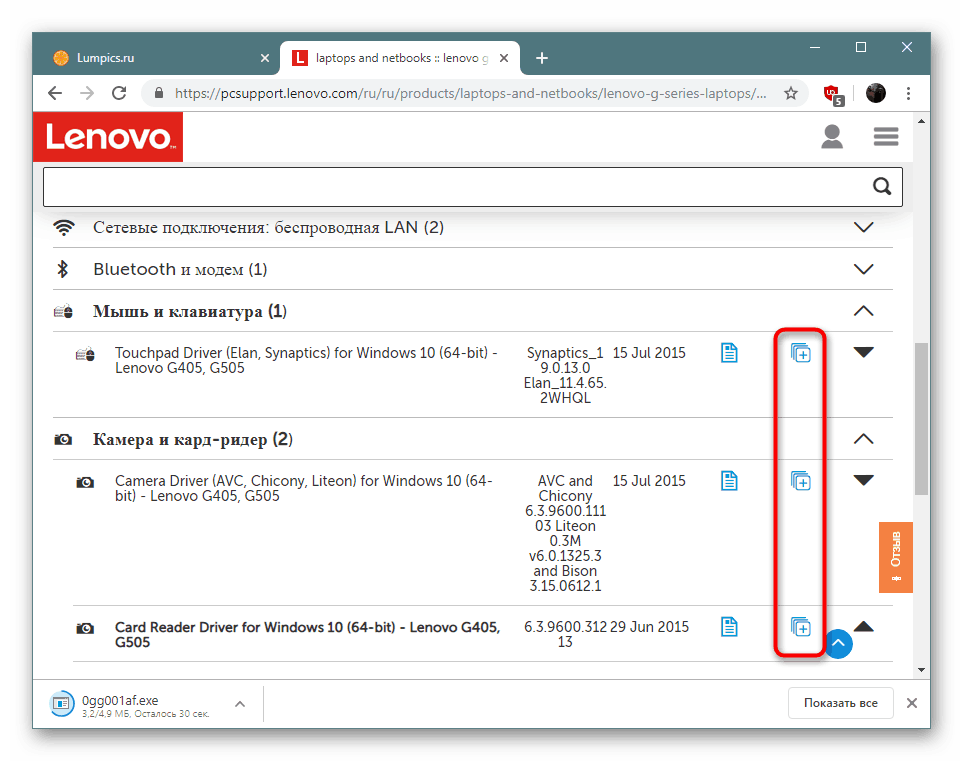Viewport: 963px width, 761px height.
Task: Click the 0gg001af.exe download file icon
Action: [61, 703]
